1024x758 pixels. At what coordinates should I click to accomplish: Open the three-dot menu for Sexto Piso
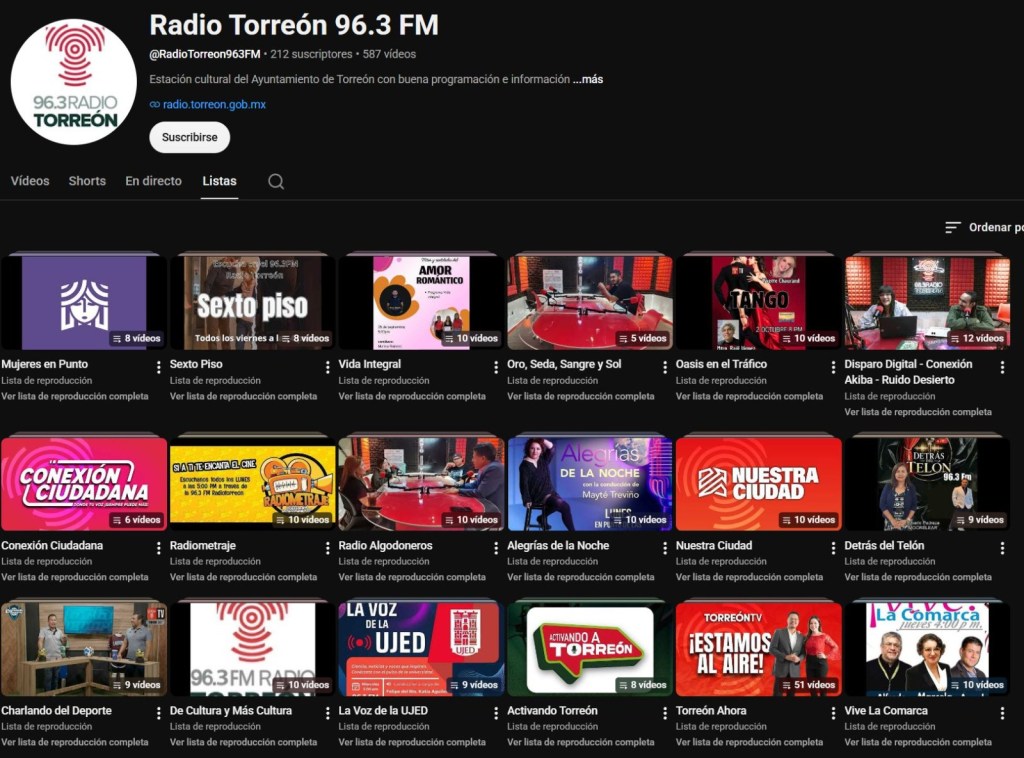(x=327, y=368)
